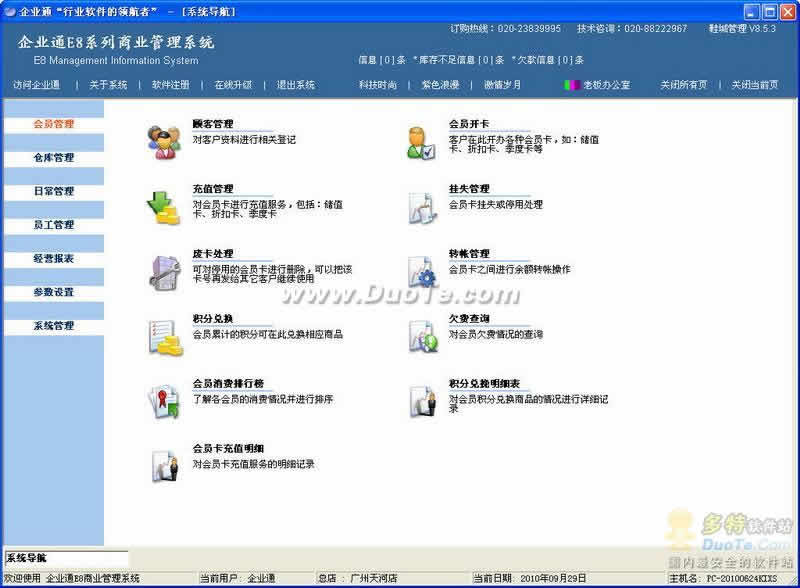Switch to 仓库管理 sidebar section
Image resolution: width=800 pixels, height=588 pixels.
pyautogui.click(x=54, y=158)
